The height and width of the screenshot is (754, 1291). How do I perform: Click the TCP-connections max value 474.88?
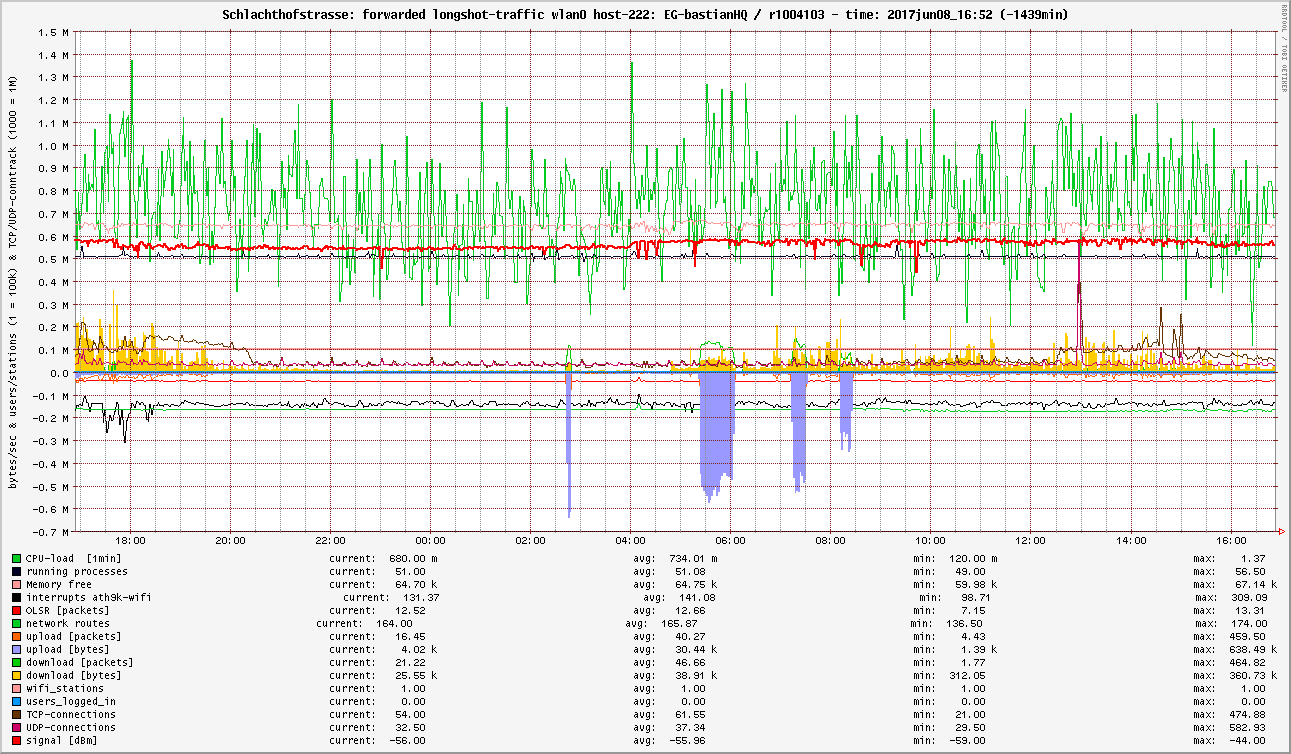[1246, 714]
